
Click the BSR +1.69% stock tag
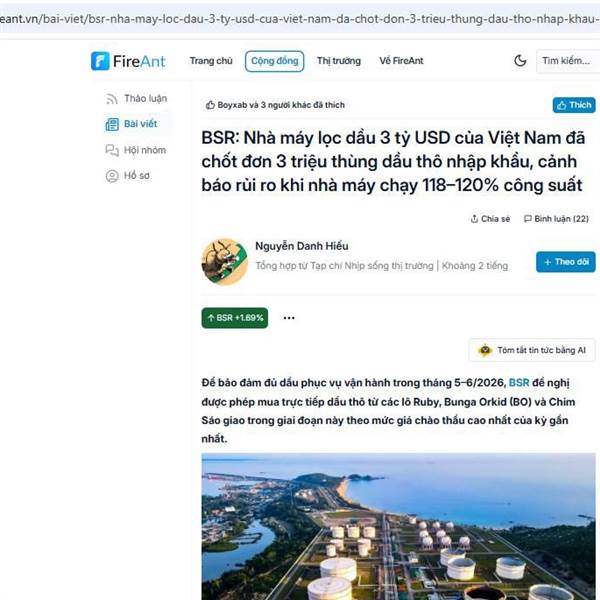pos(235,318)
